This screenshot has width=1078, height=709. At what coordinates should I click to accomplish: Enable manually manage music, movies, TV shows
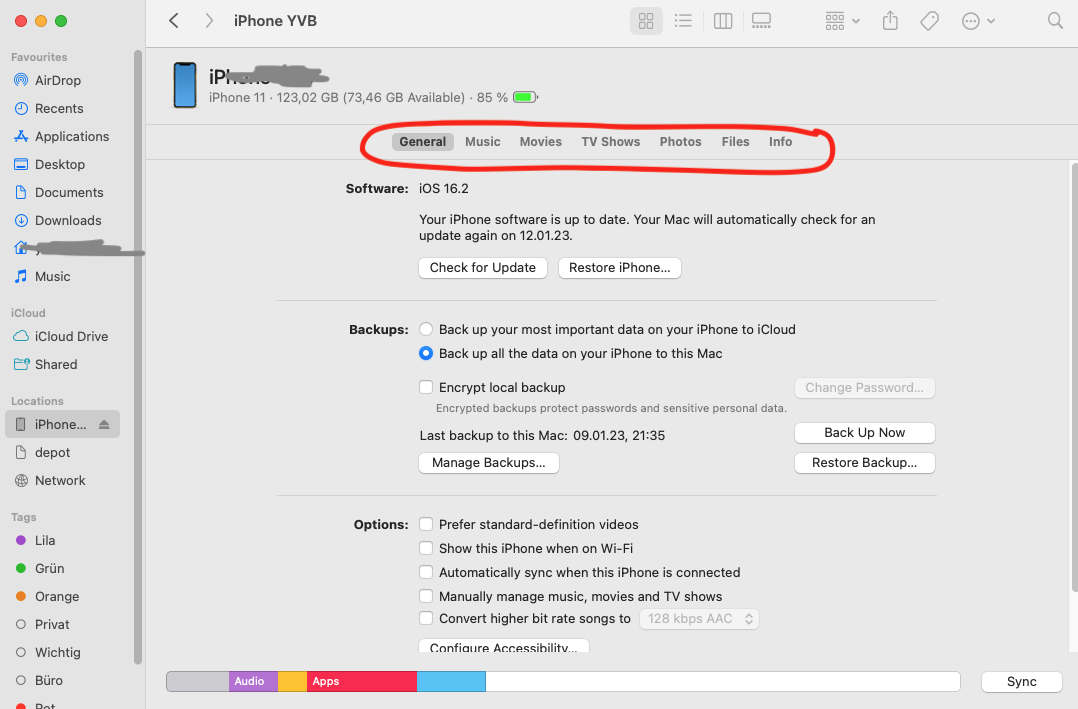point(426,596)
